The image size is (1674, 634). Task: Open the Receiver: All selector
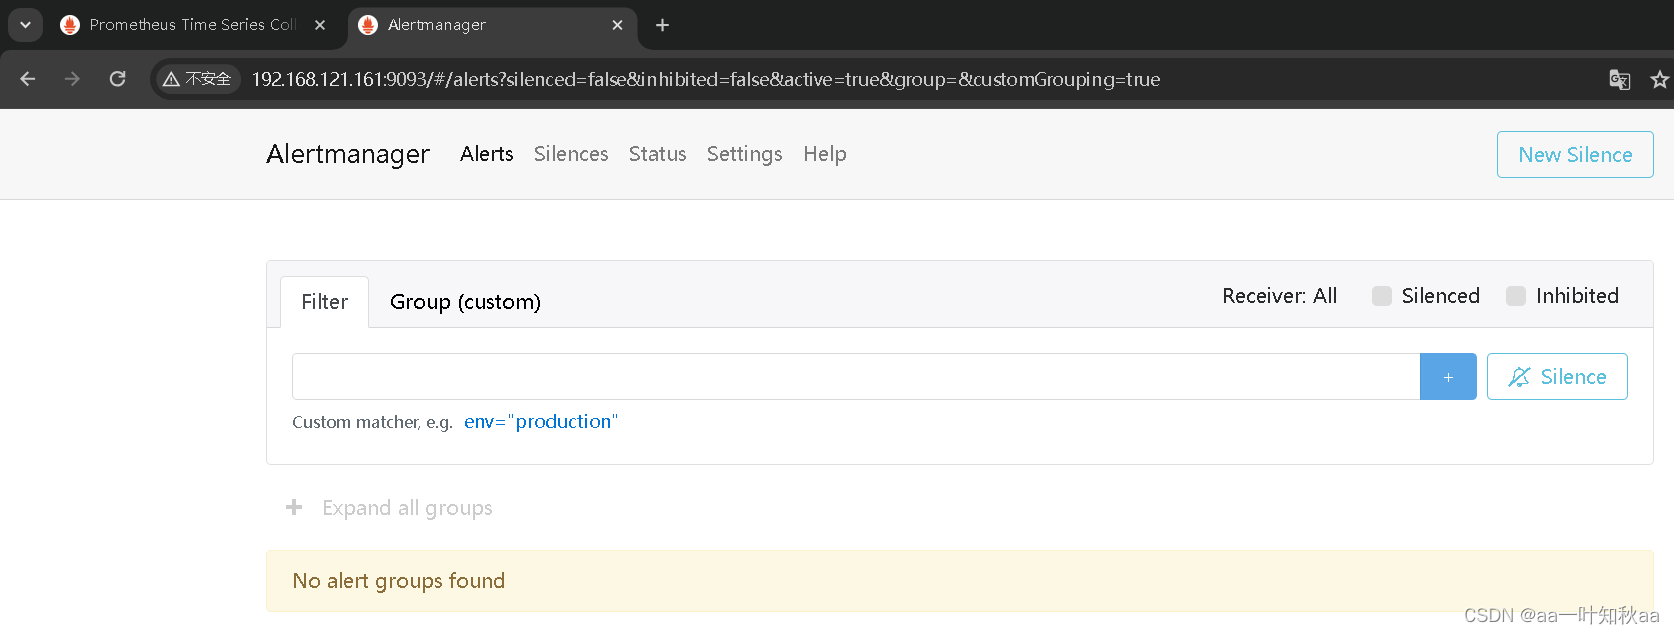[1279, 296]
